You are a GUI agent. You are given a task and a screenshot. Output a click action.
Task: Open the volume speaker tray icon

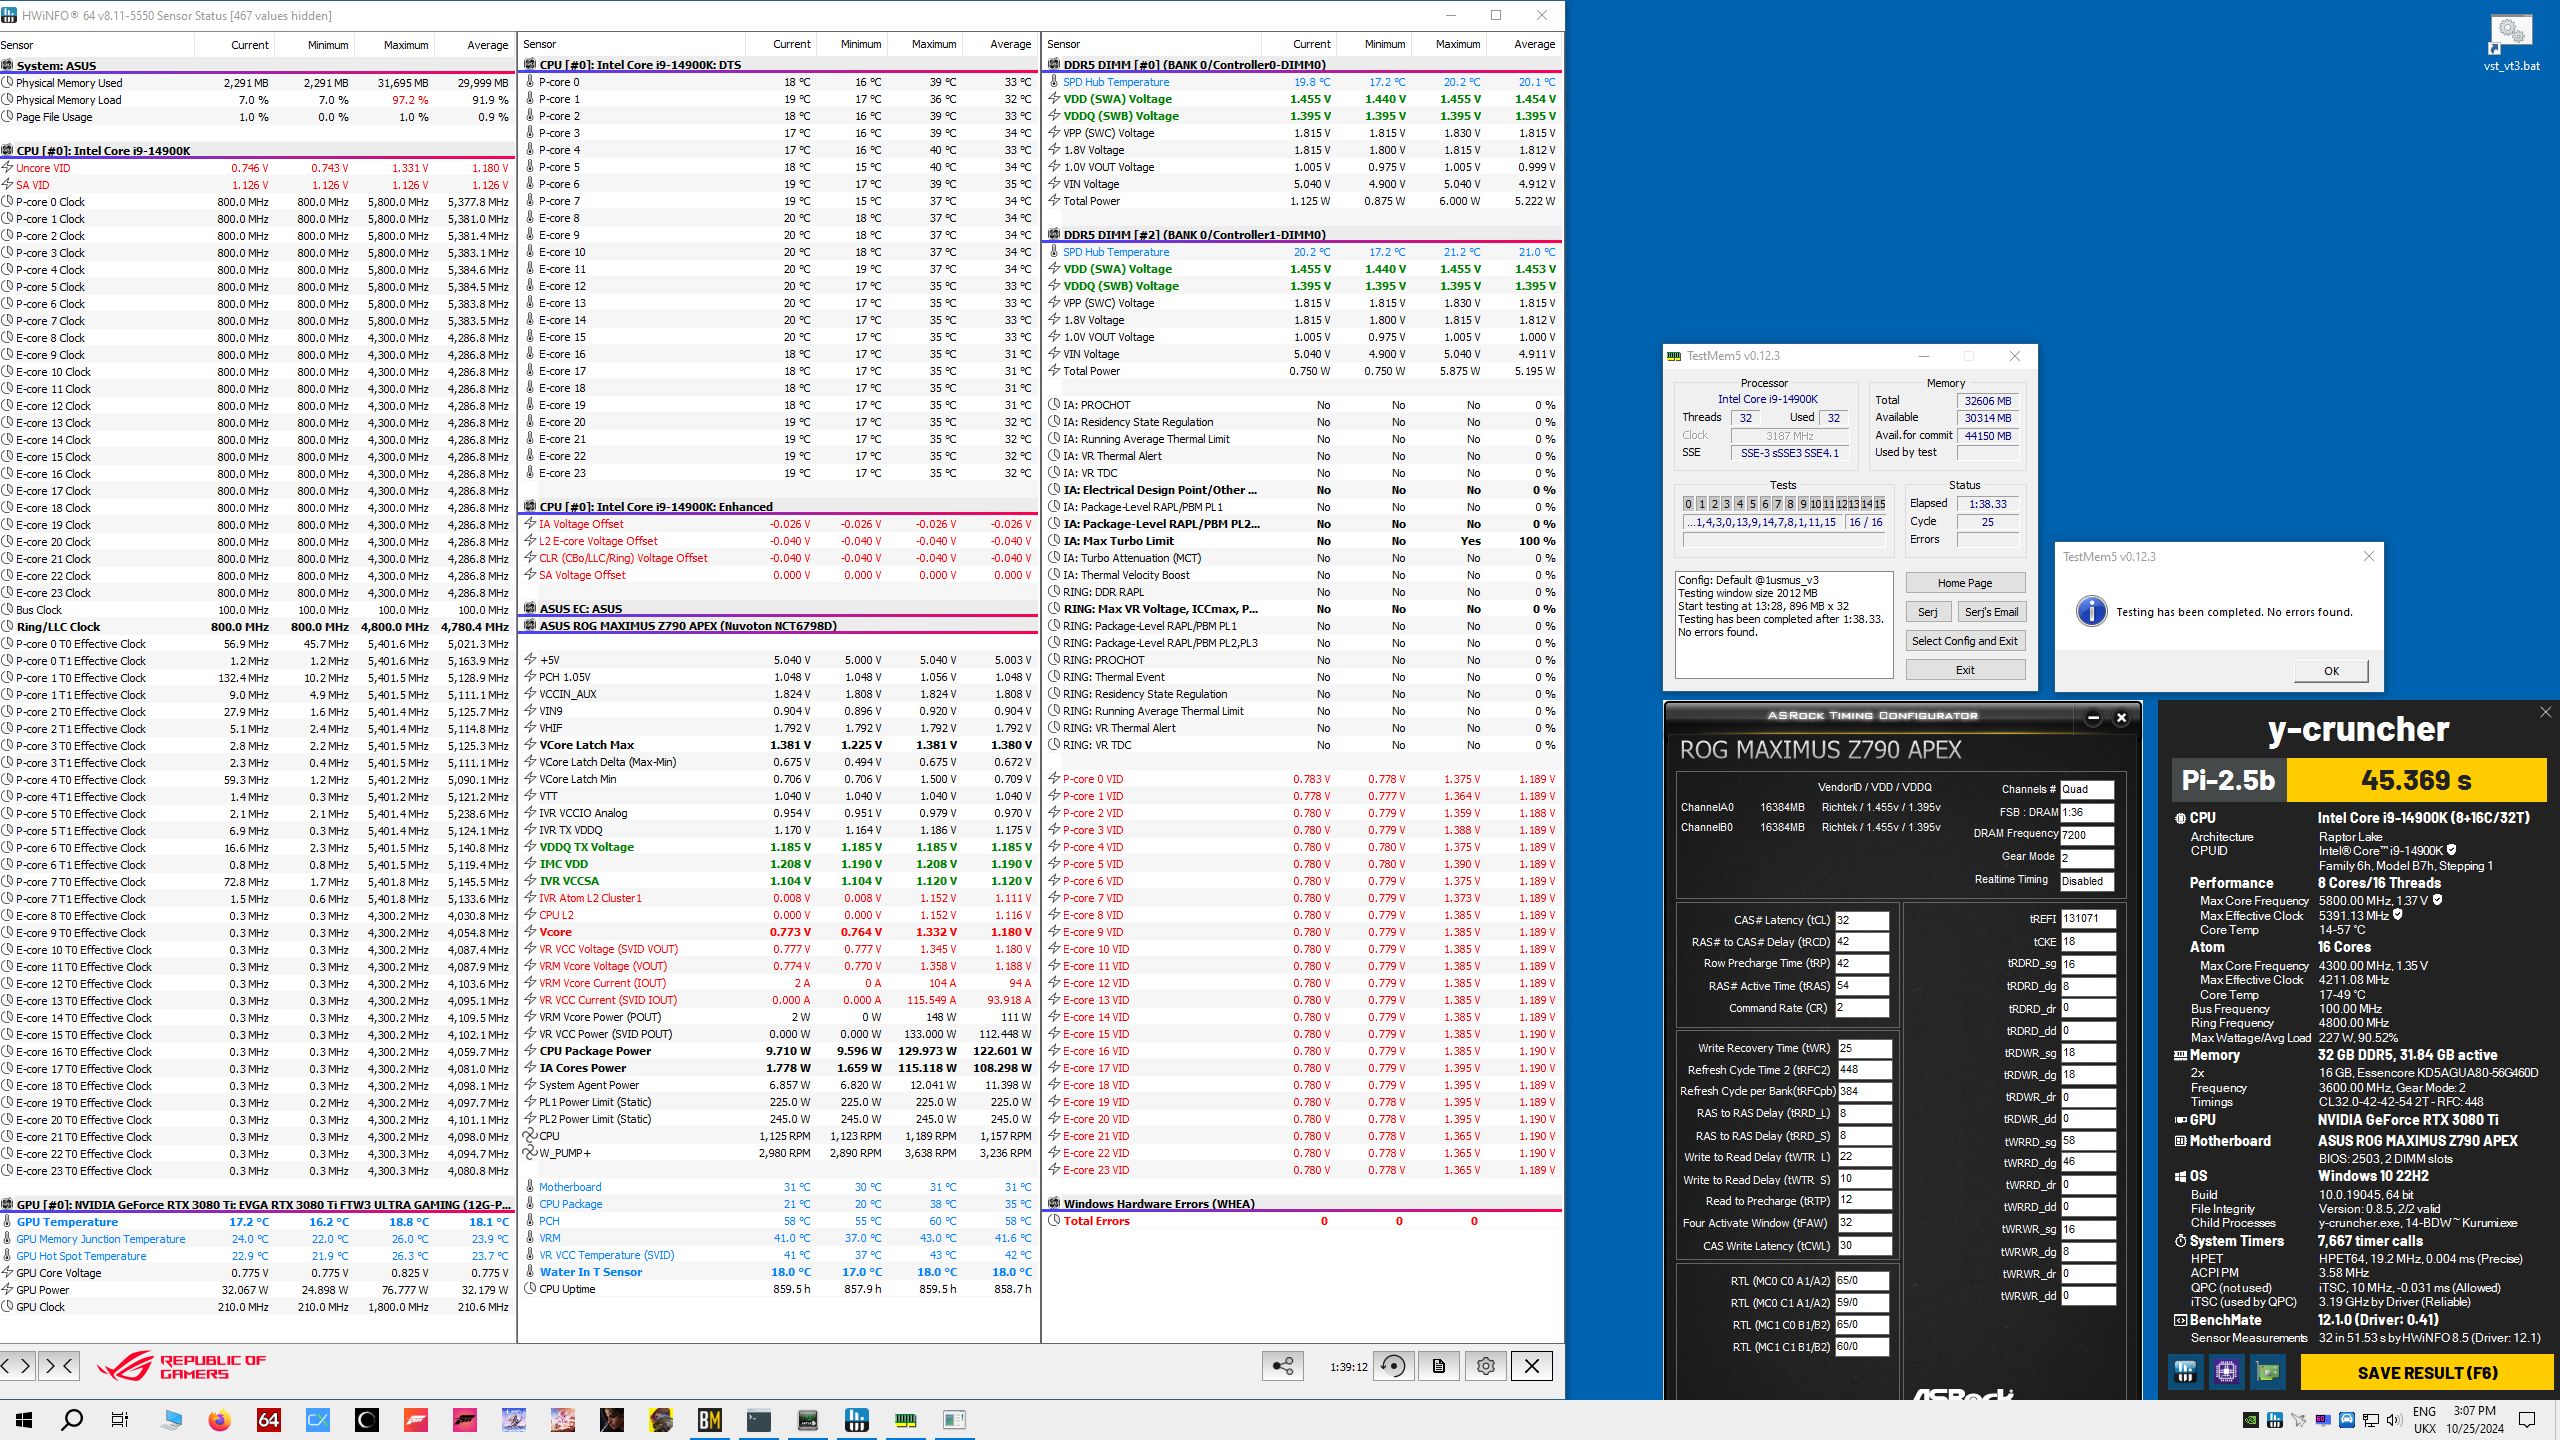[x=2393, y=1420]
